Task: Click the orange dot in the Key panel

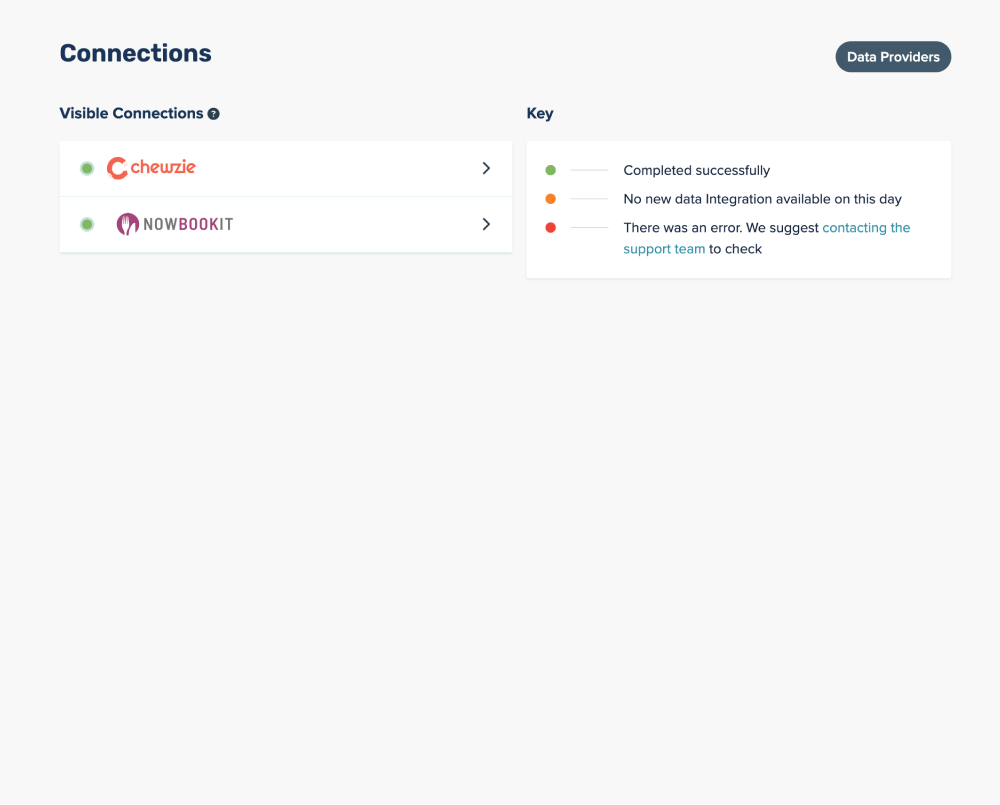Action: click(550, 199)
